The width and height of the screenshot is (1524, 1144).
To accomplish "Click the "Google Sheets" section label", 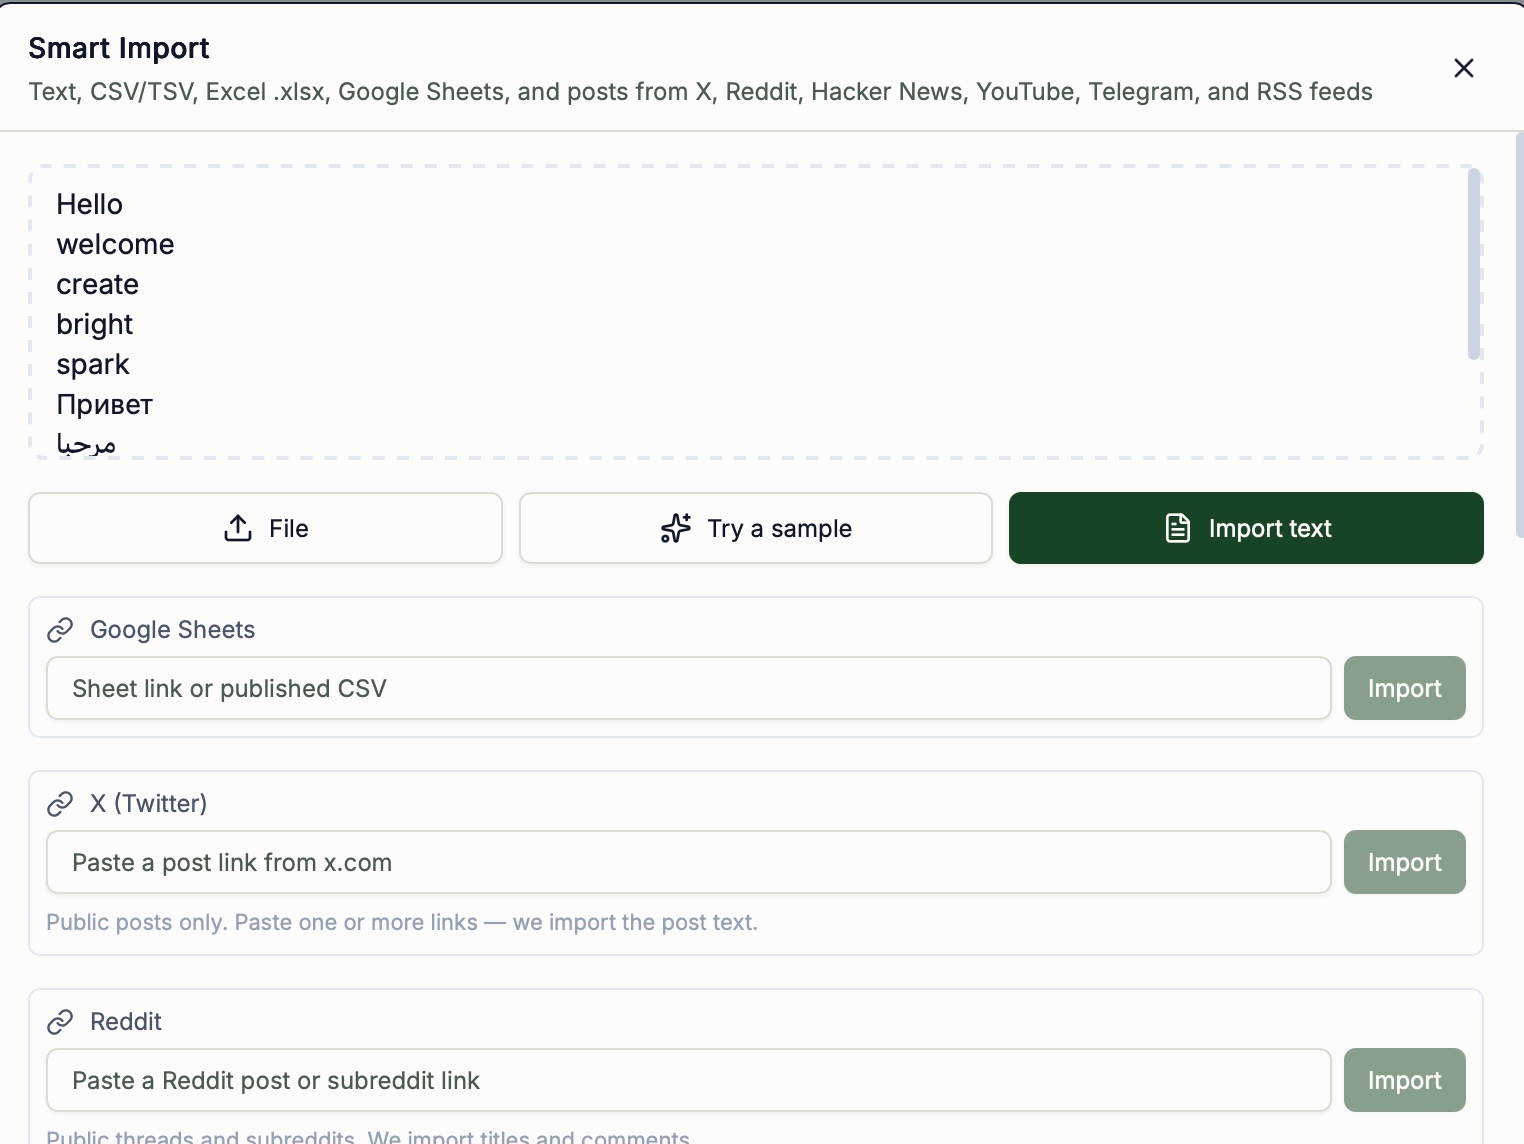I will pyautogui.click(x=173, y=630).
